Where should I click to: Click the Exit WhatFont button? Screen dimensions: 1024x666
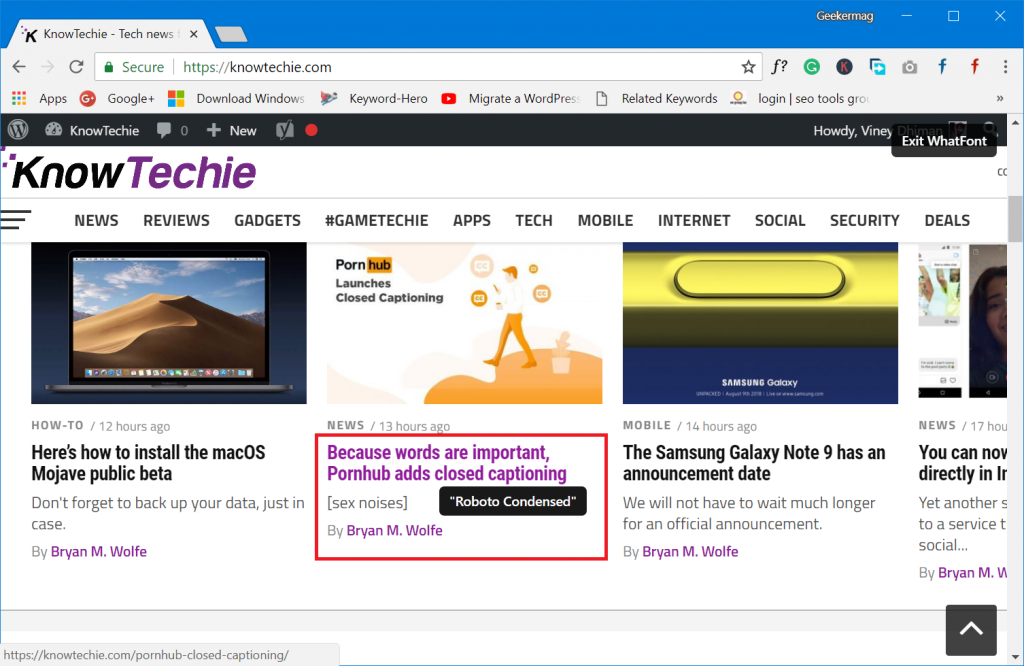click(x=944, y=141)
